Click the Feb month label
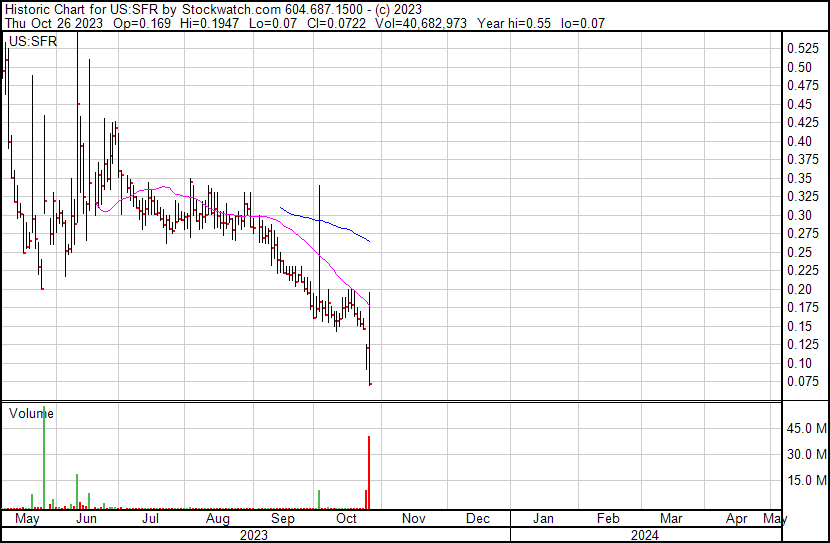 (x=608, y=519)
